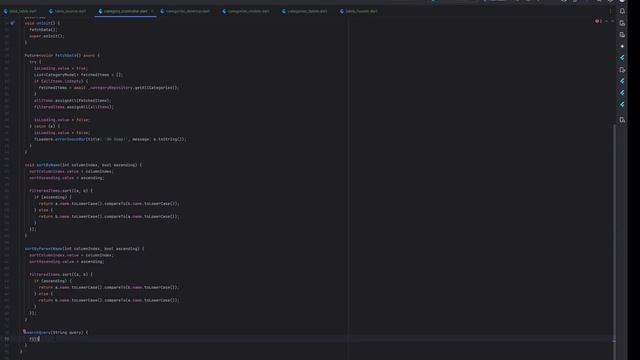Viewport: 640px width, 360px height.
Task: Click the 'List<CategoryModel> fetchedItems' line
Action: pos(78,75)
